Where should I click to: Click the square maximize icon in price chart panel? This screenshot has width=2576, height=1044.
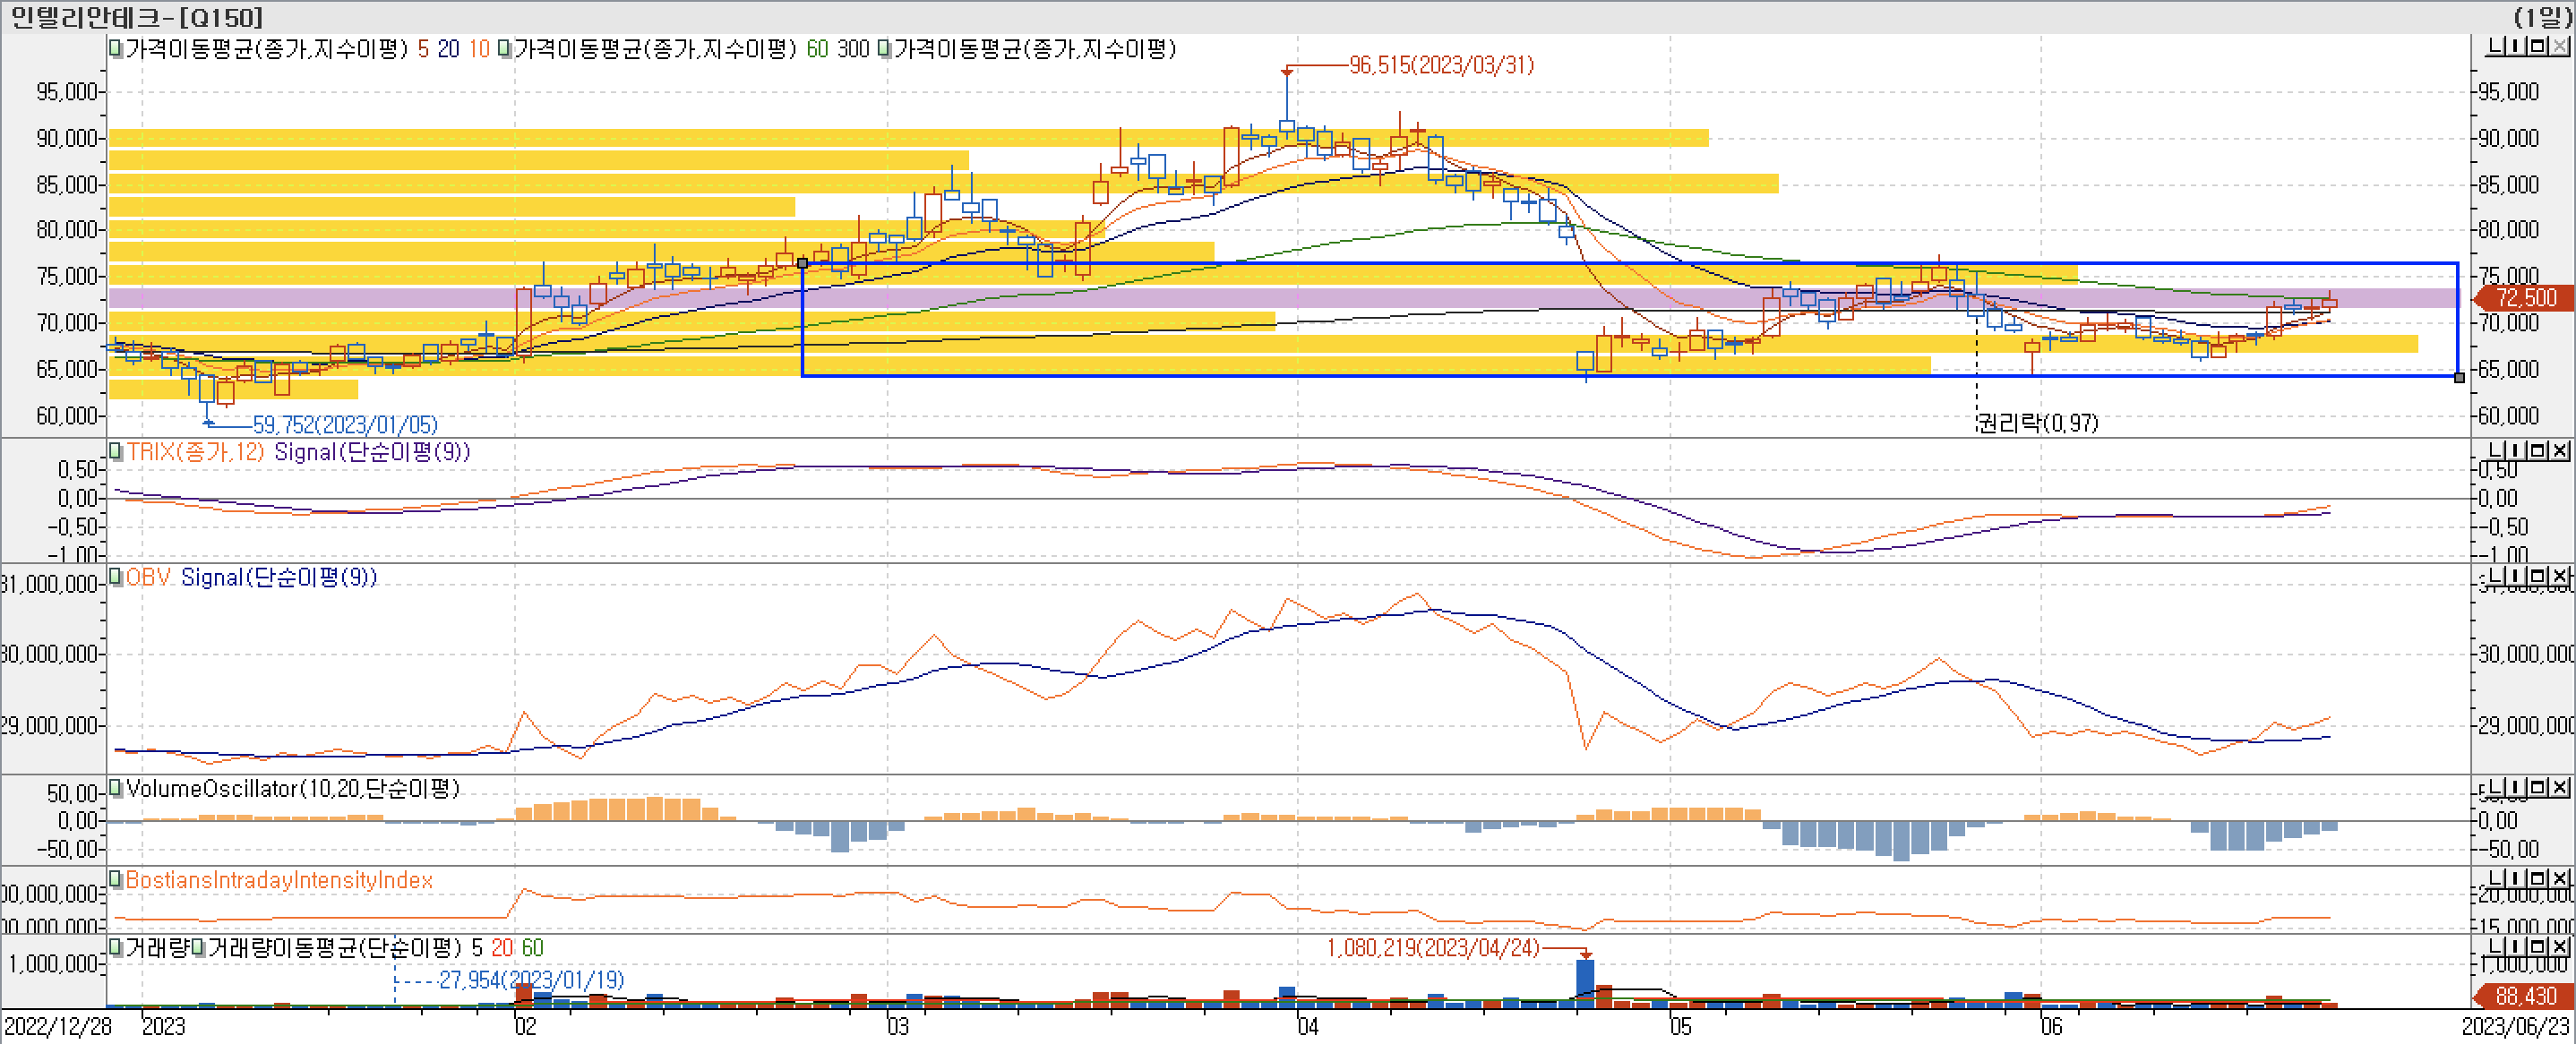(x=2538, y=46)
